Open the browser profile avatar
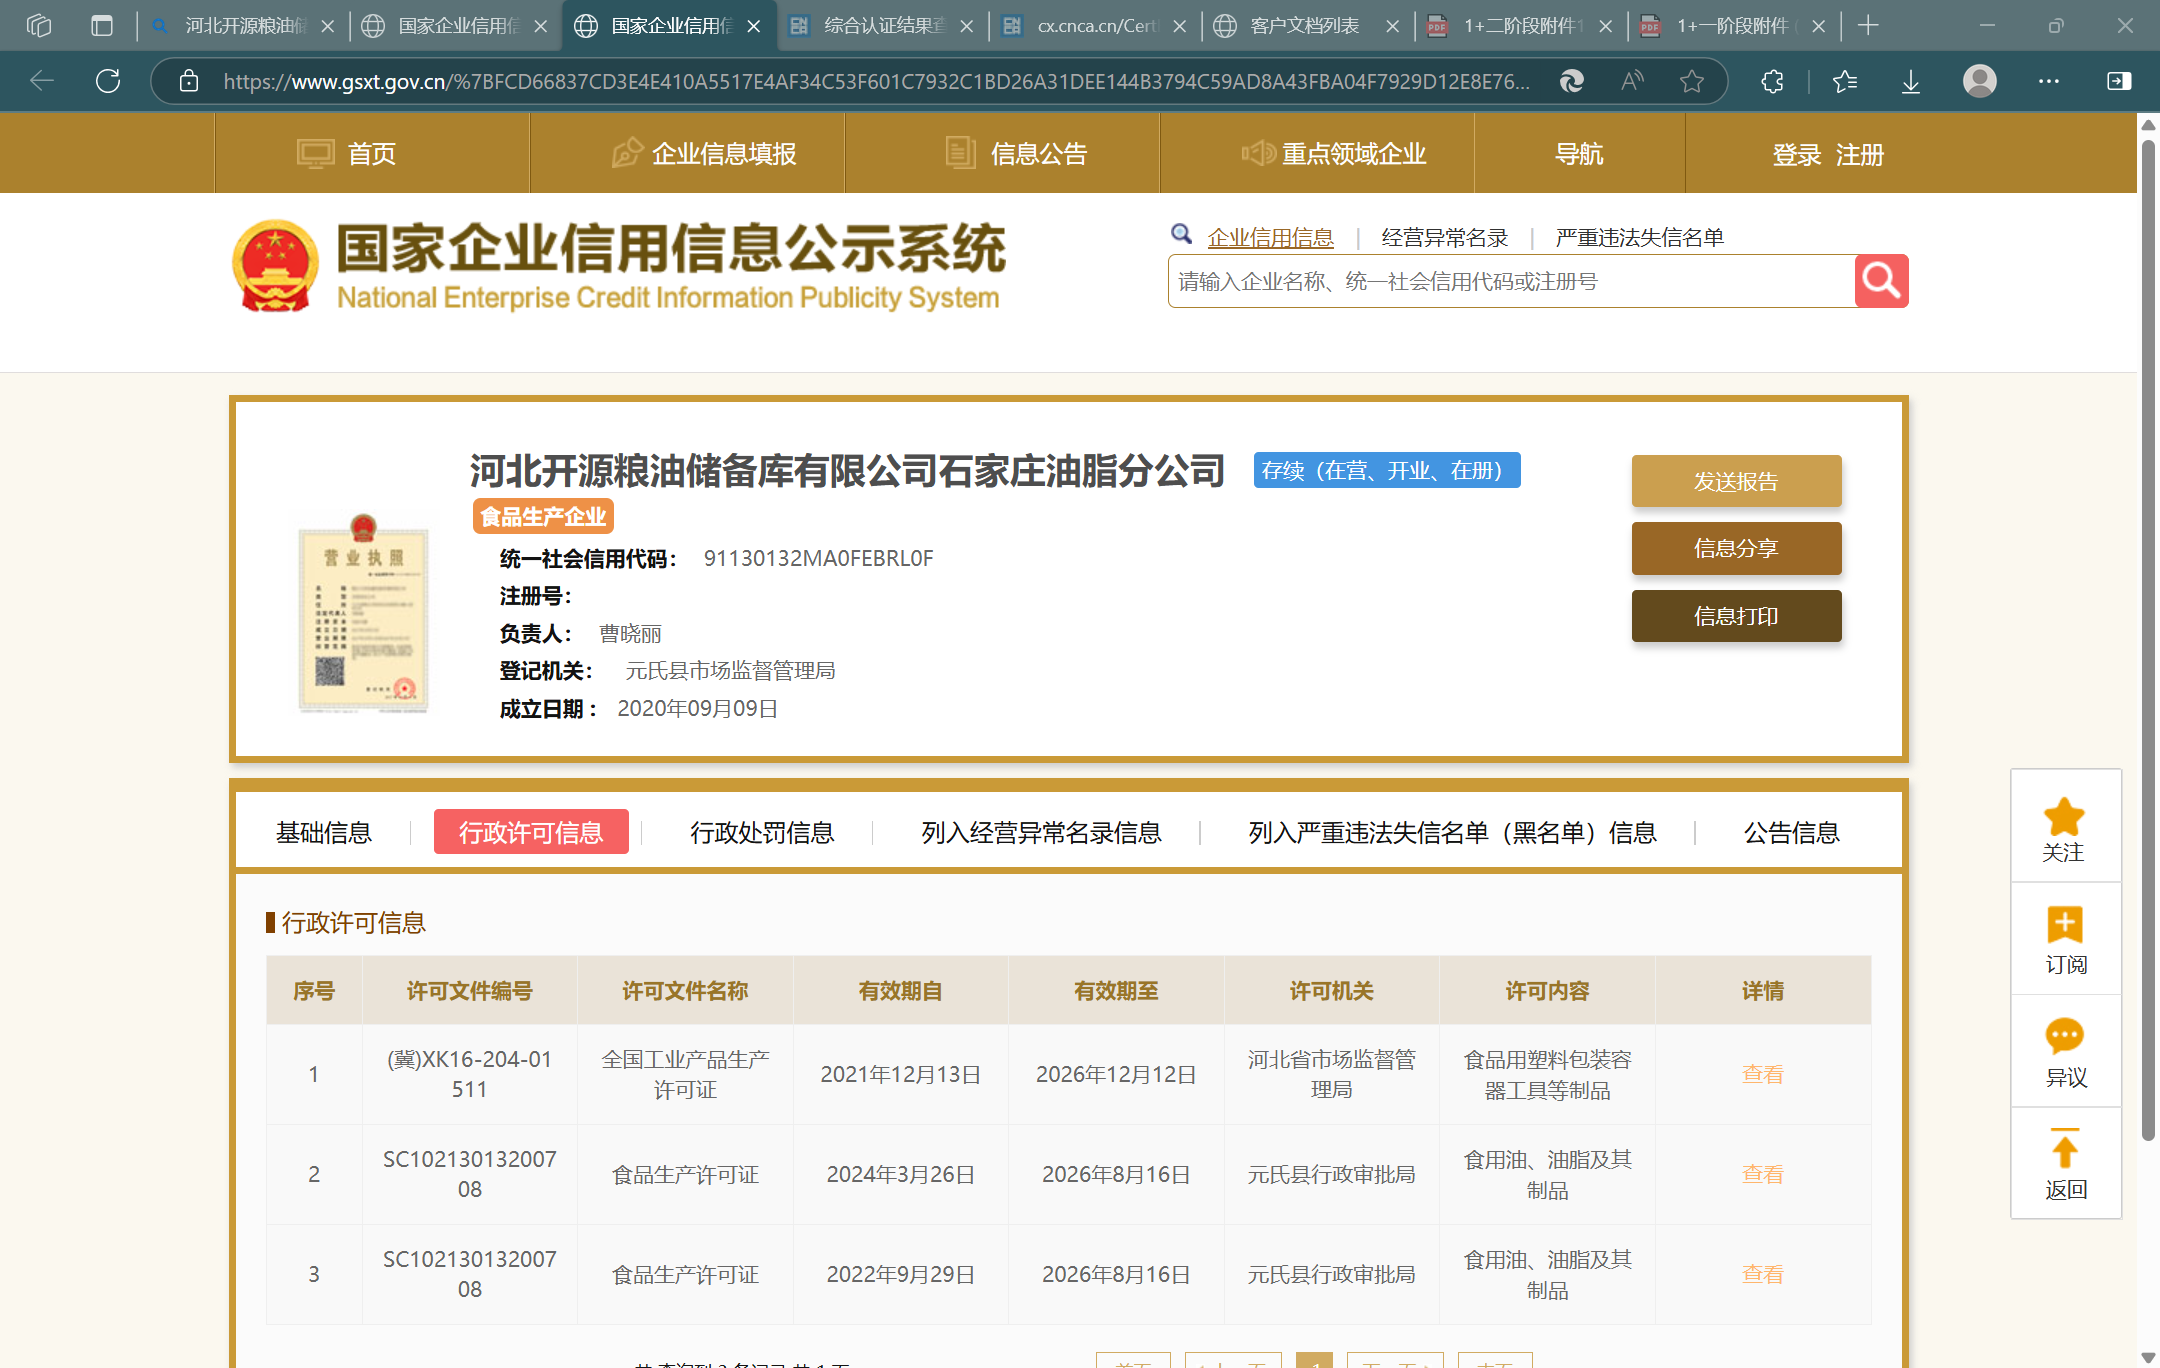The height and width of the screenshot is (1368, 2160). pyautogui.click(x=1980, y=81)
